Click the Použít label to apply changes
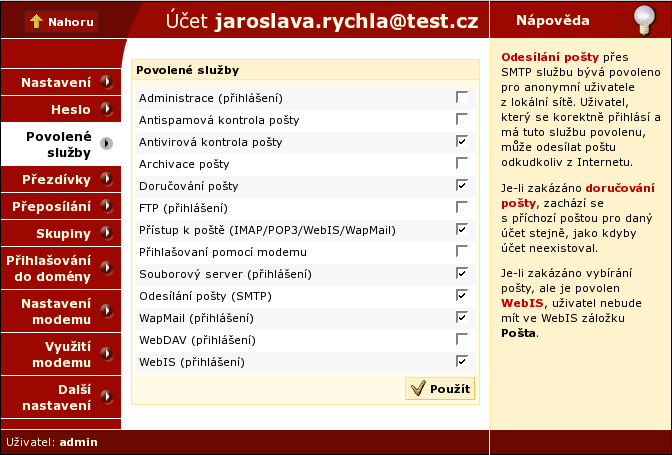The width and height of the screenshot is (672, 455). [450, 389]
